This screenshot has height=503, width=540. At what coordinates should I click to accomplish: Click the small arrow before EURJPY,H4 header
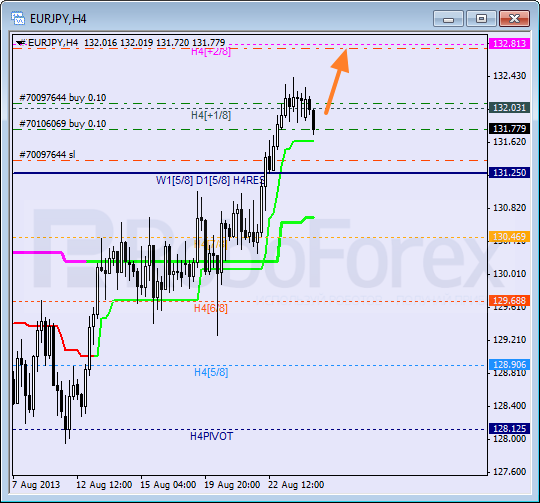(x=21, y=43)
